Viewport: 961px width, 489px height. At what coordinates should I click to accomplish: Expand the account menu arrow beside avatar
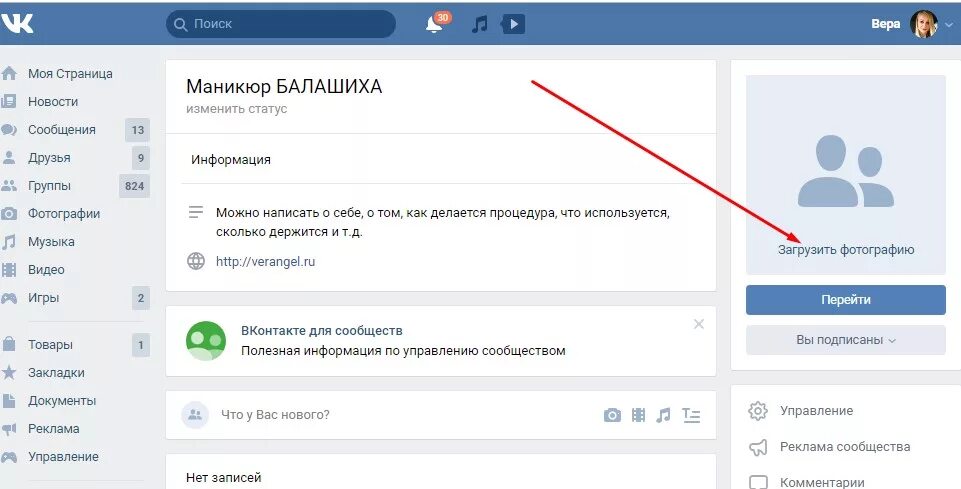(949, 25)
